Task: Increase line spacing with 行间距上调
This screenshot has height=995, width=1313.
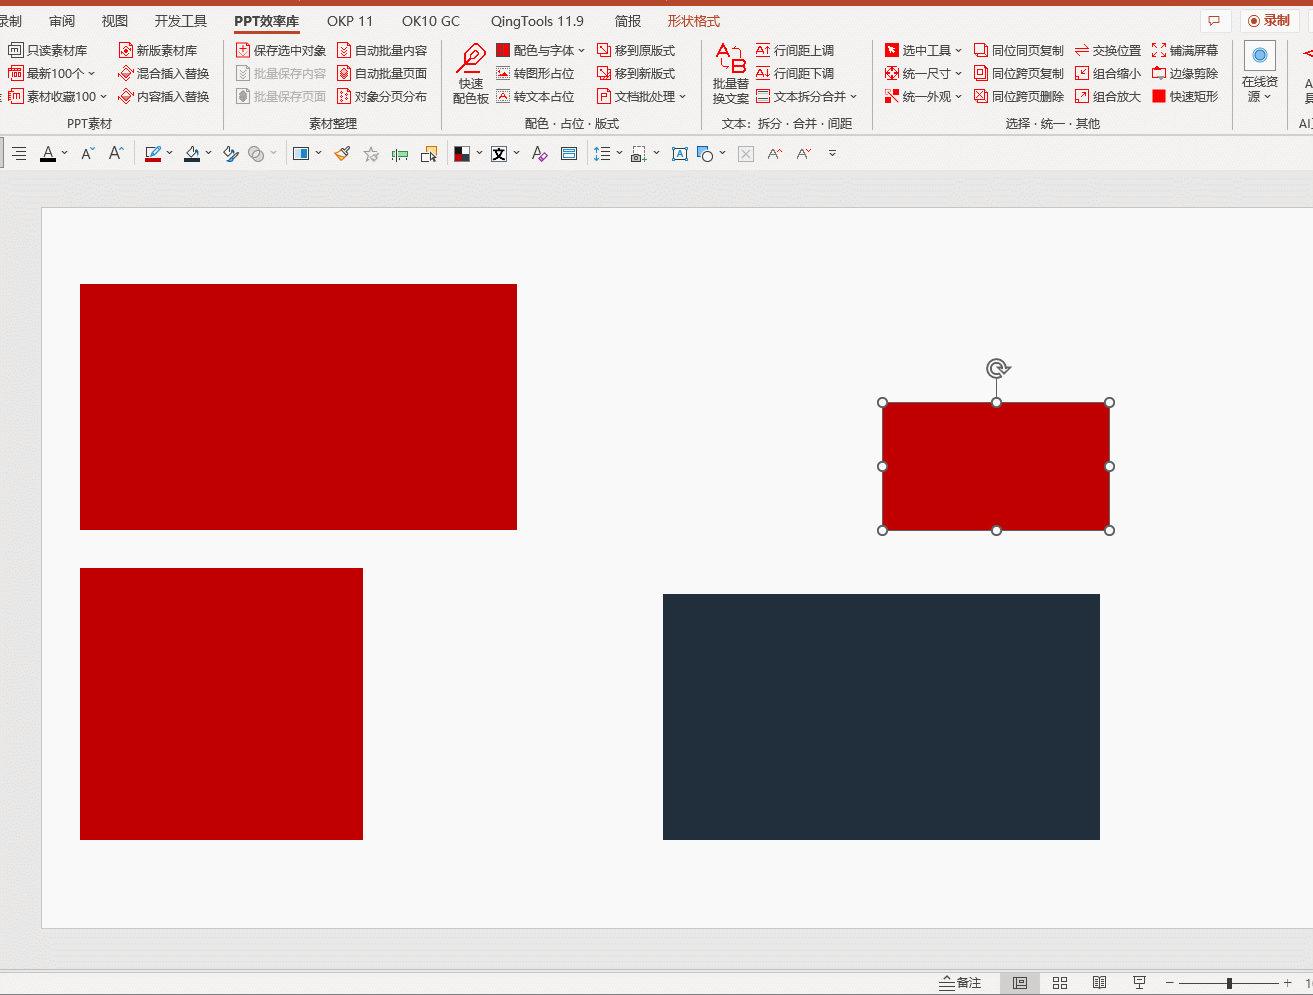Action: pos(795,50)
